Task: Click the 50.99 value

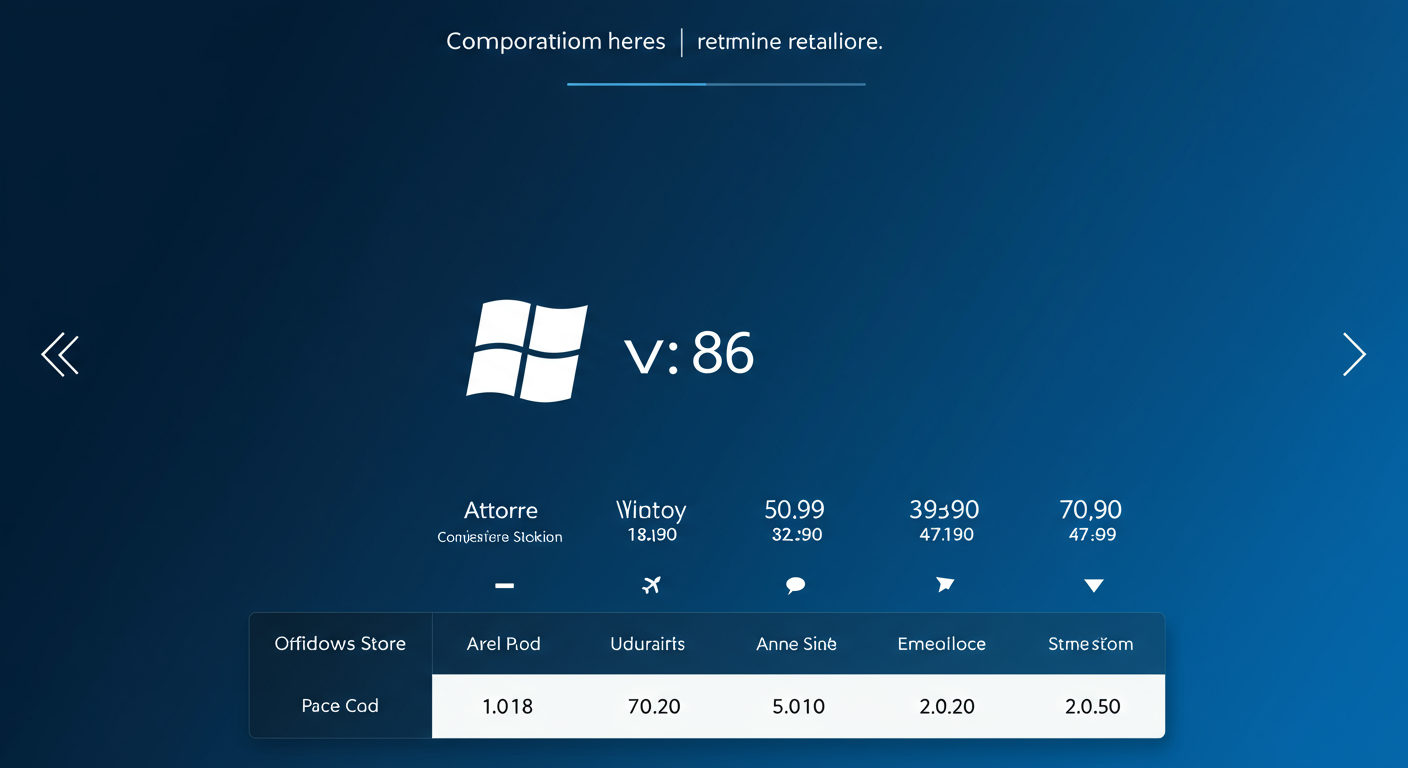Action: tap(795, 510)
